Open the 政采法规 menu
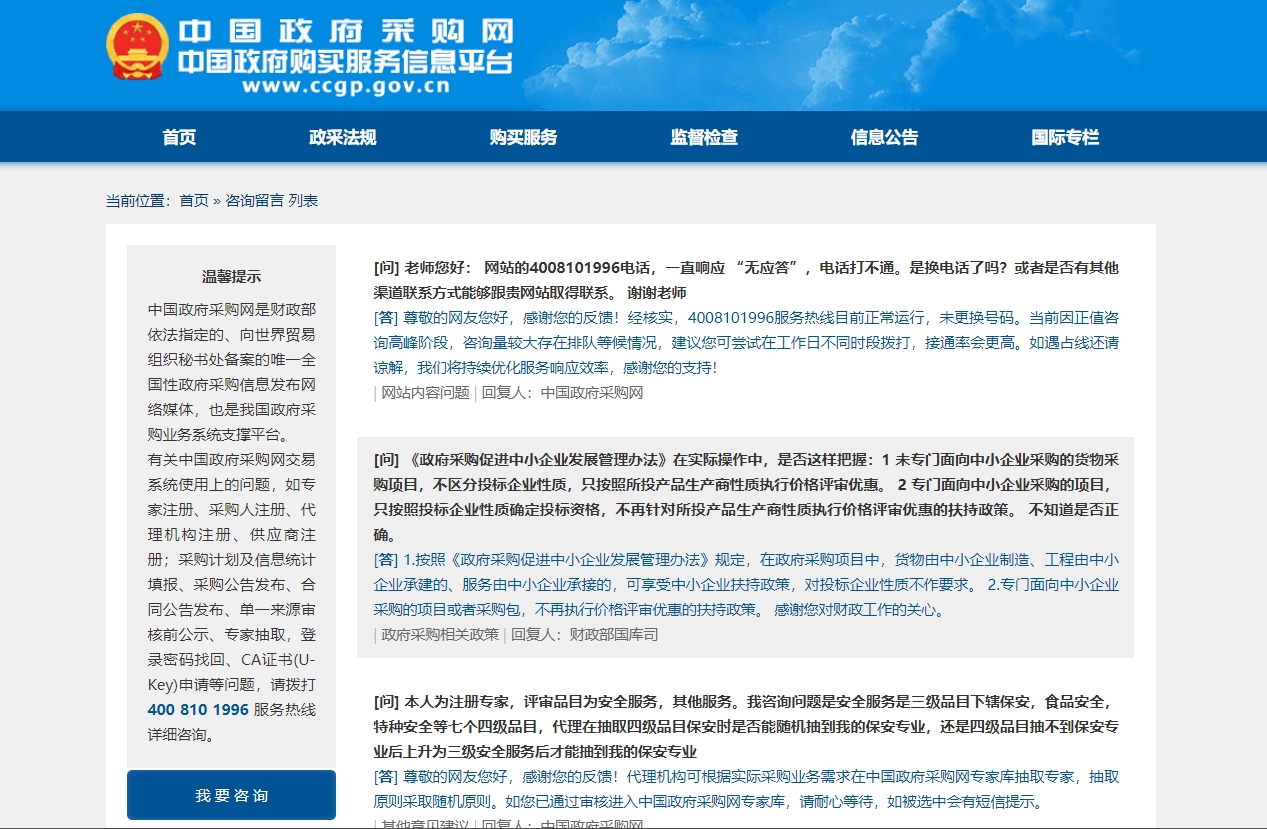Viewport: 1267px width, 829px height. [x=342, y=137]
